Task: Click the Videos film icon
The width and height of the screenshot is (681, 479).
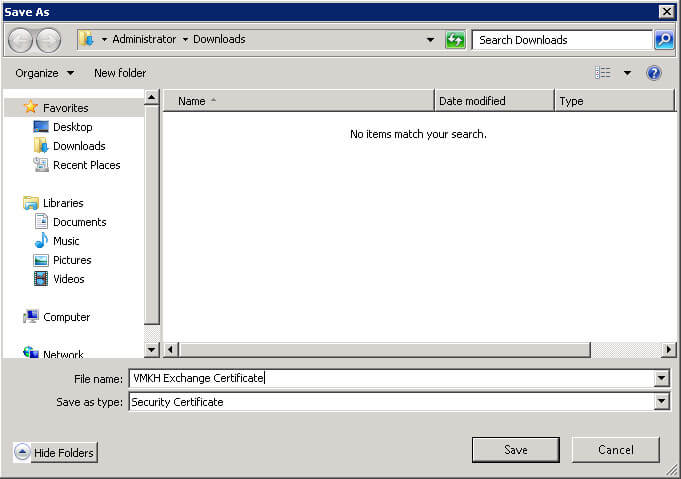Action: (x=41, y=278)
